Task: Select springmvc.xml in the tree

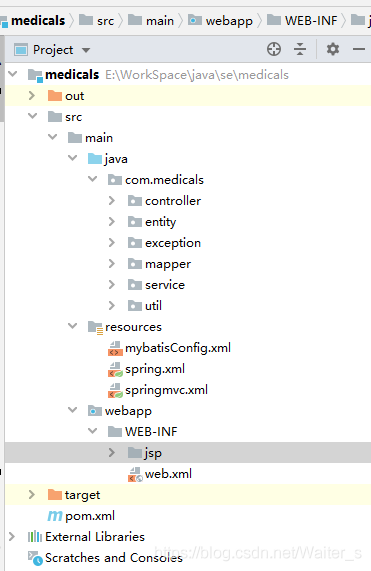Action: tap(166, 390)
